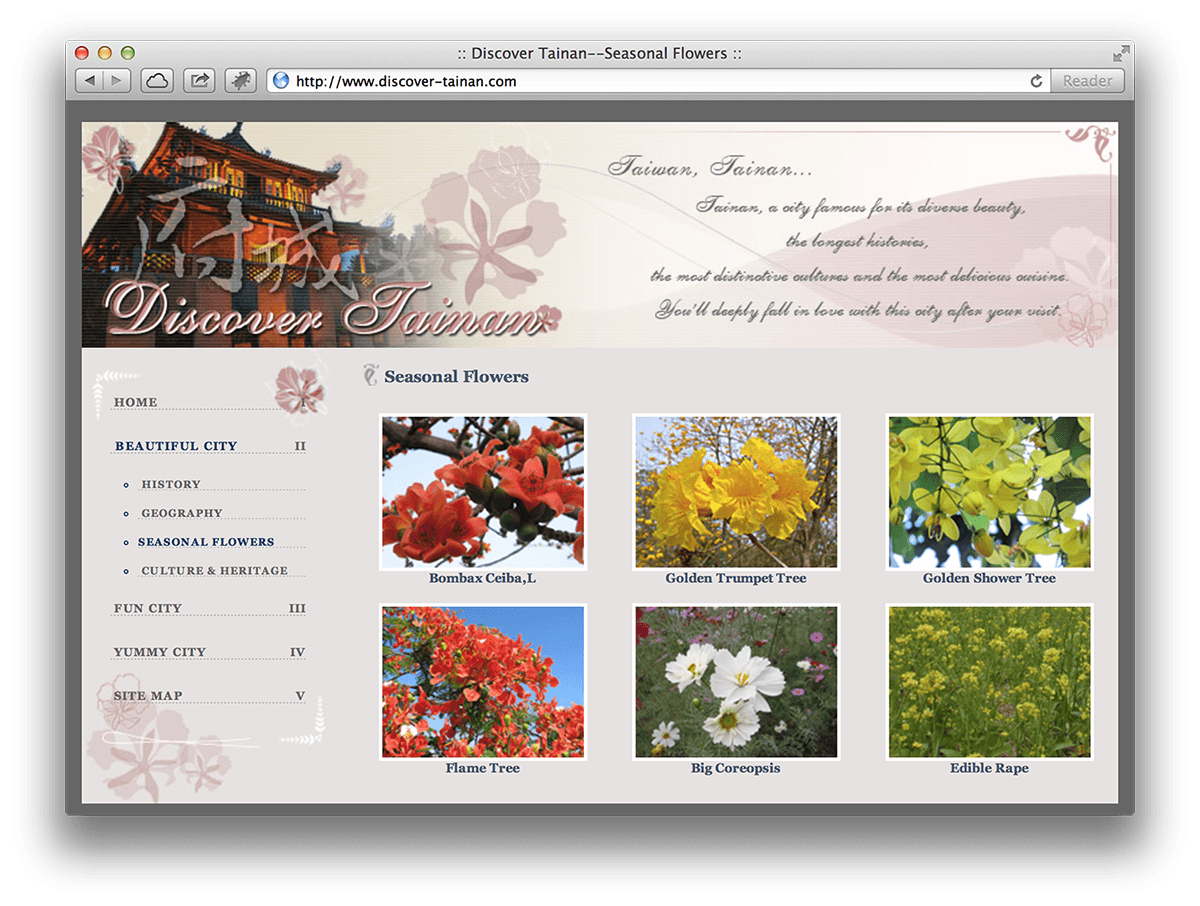Click the globe icon in address bar
The image size is (1200, 906).
[281, 81]
